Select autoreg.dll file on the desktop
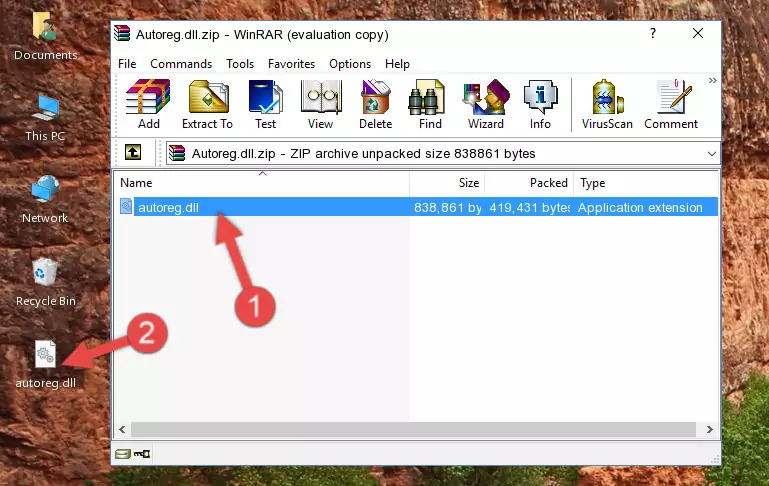Viewport: 769px width, 486px height. (45, 365)
